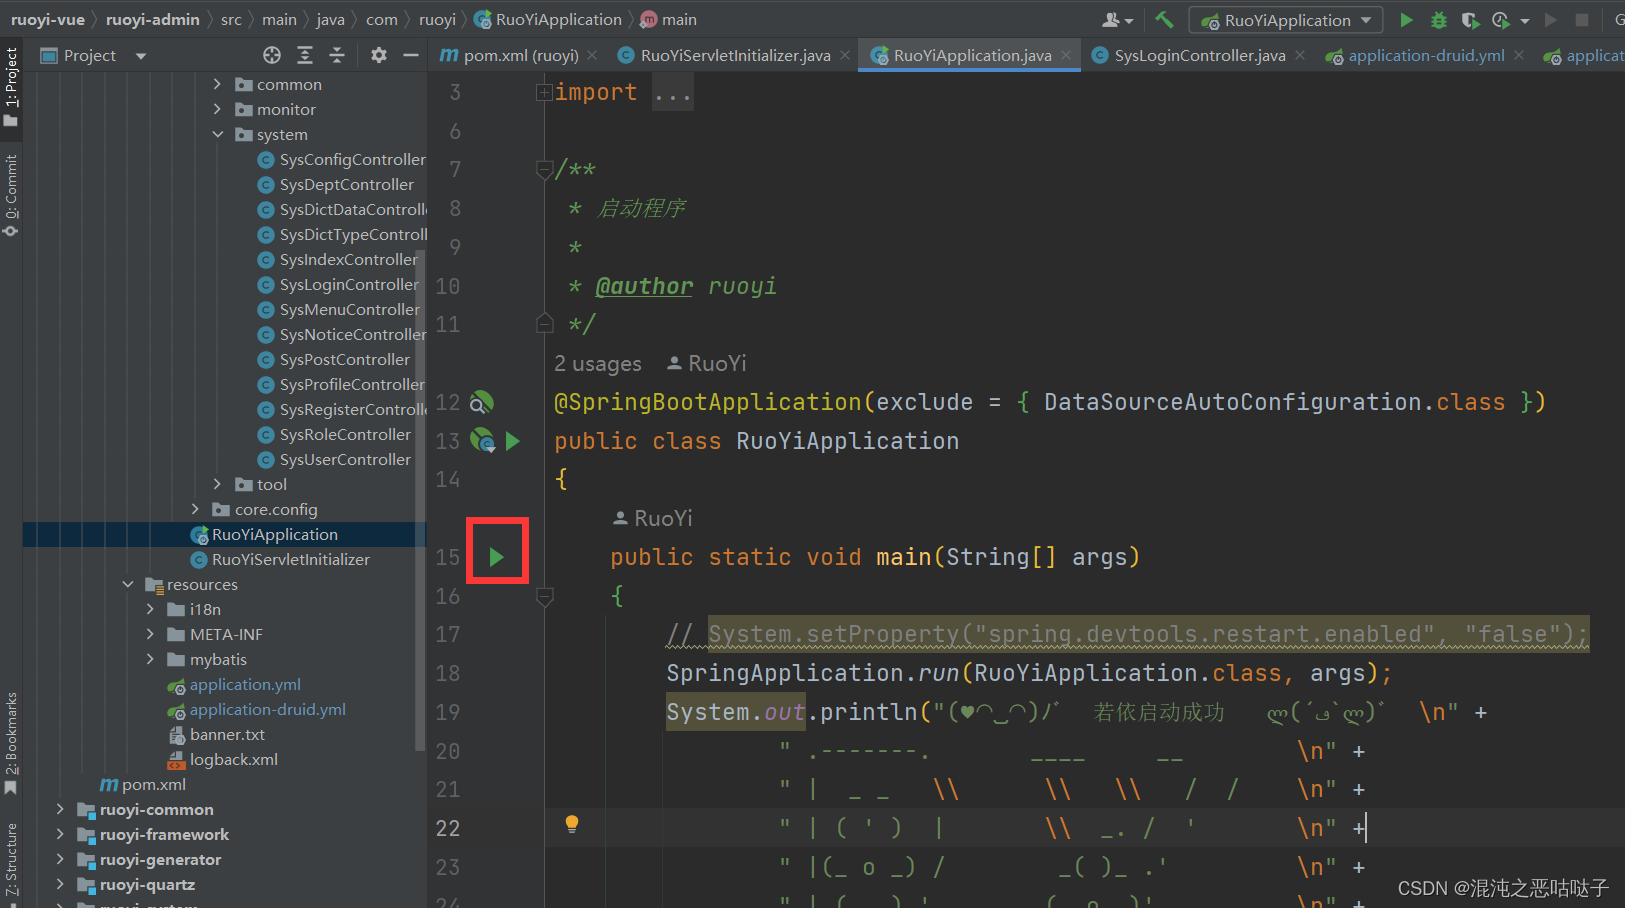The width and height of the screenshot is (1625, 908).
Task: Close the RuoYiServletInitializer.java tab
Action: (845, 55)
